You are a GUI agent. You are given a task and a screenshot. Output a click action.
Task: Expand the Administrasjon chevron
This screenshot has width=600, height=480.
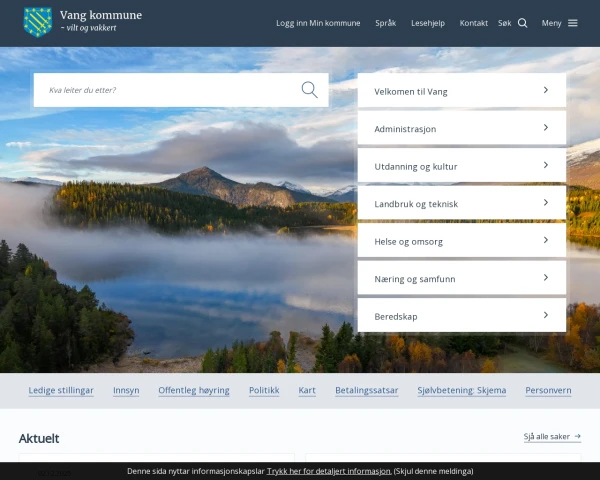(546, 127)
